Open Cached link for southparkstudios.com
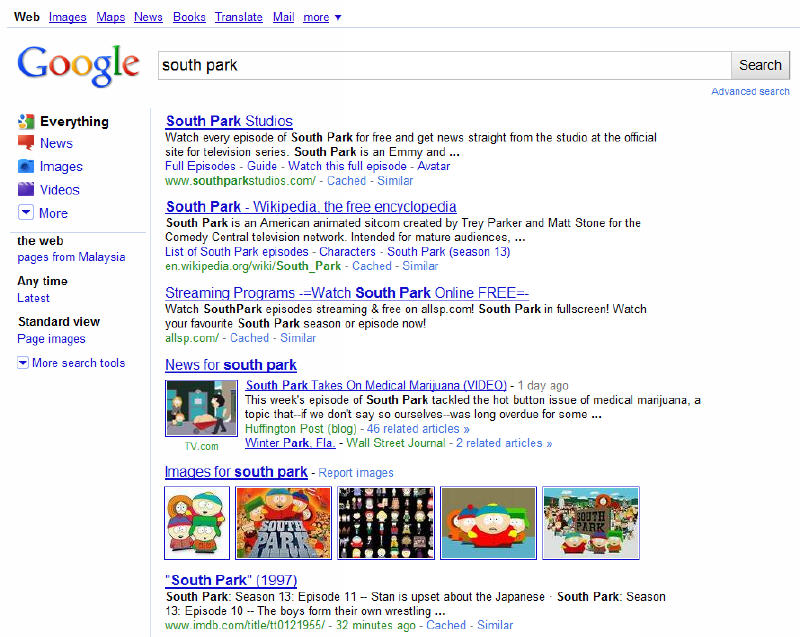 coord(346,181)
